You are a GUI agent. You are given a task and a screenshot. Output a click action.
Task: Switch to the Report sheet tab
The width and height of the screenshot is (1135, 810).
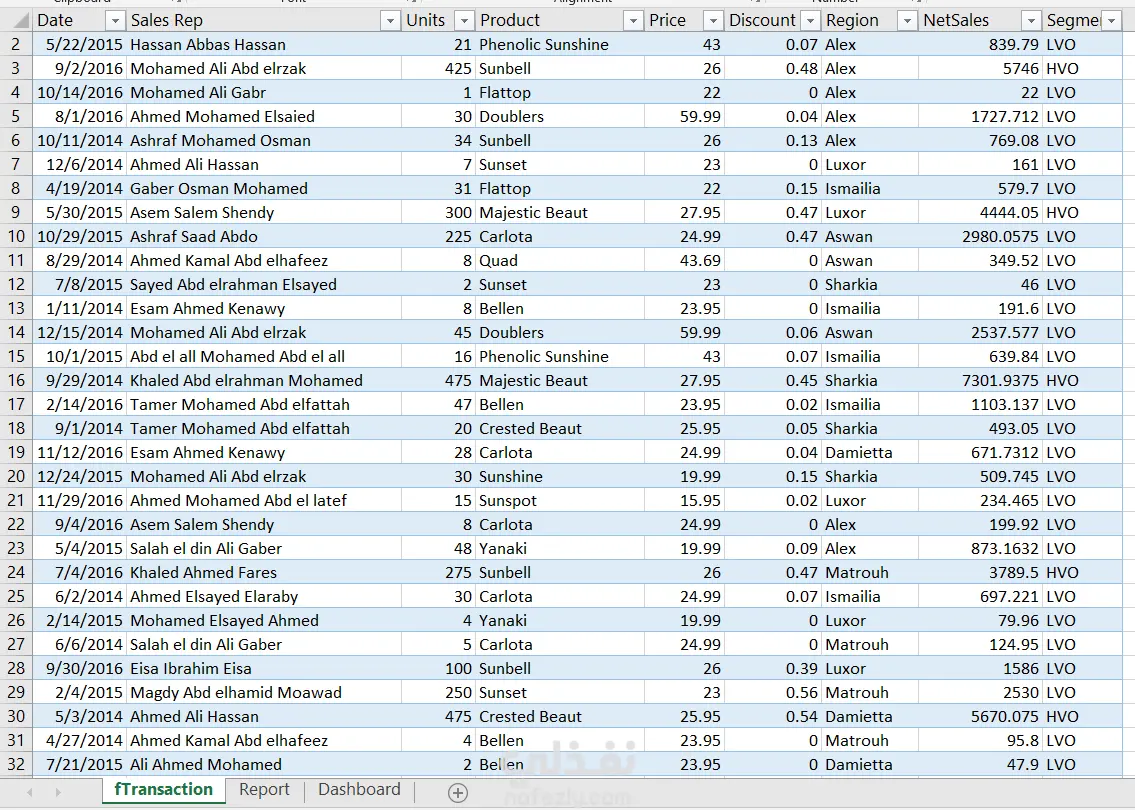[x=264, y=790]
